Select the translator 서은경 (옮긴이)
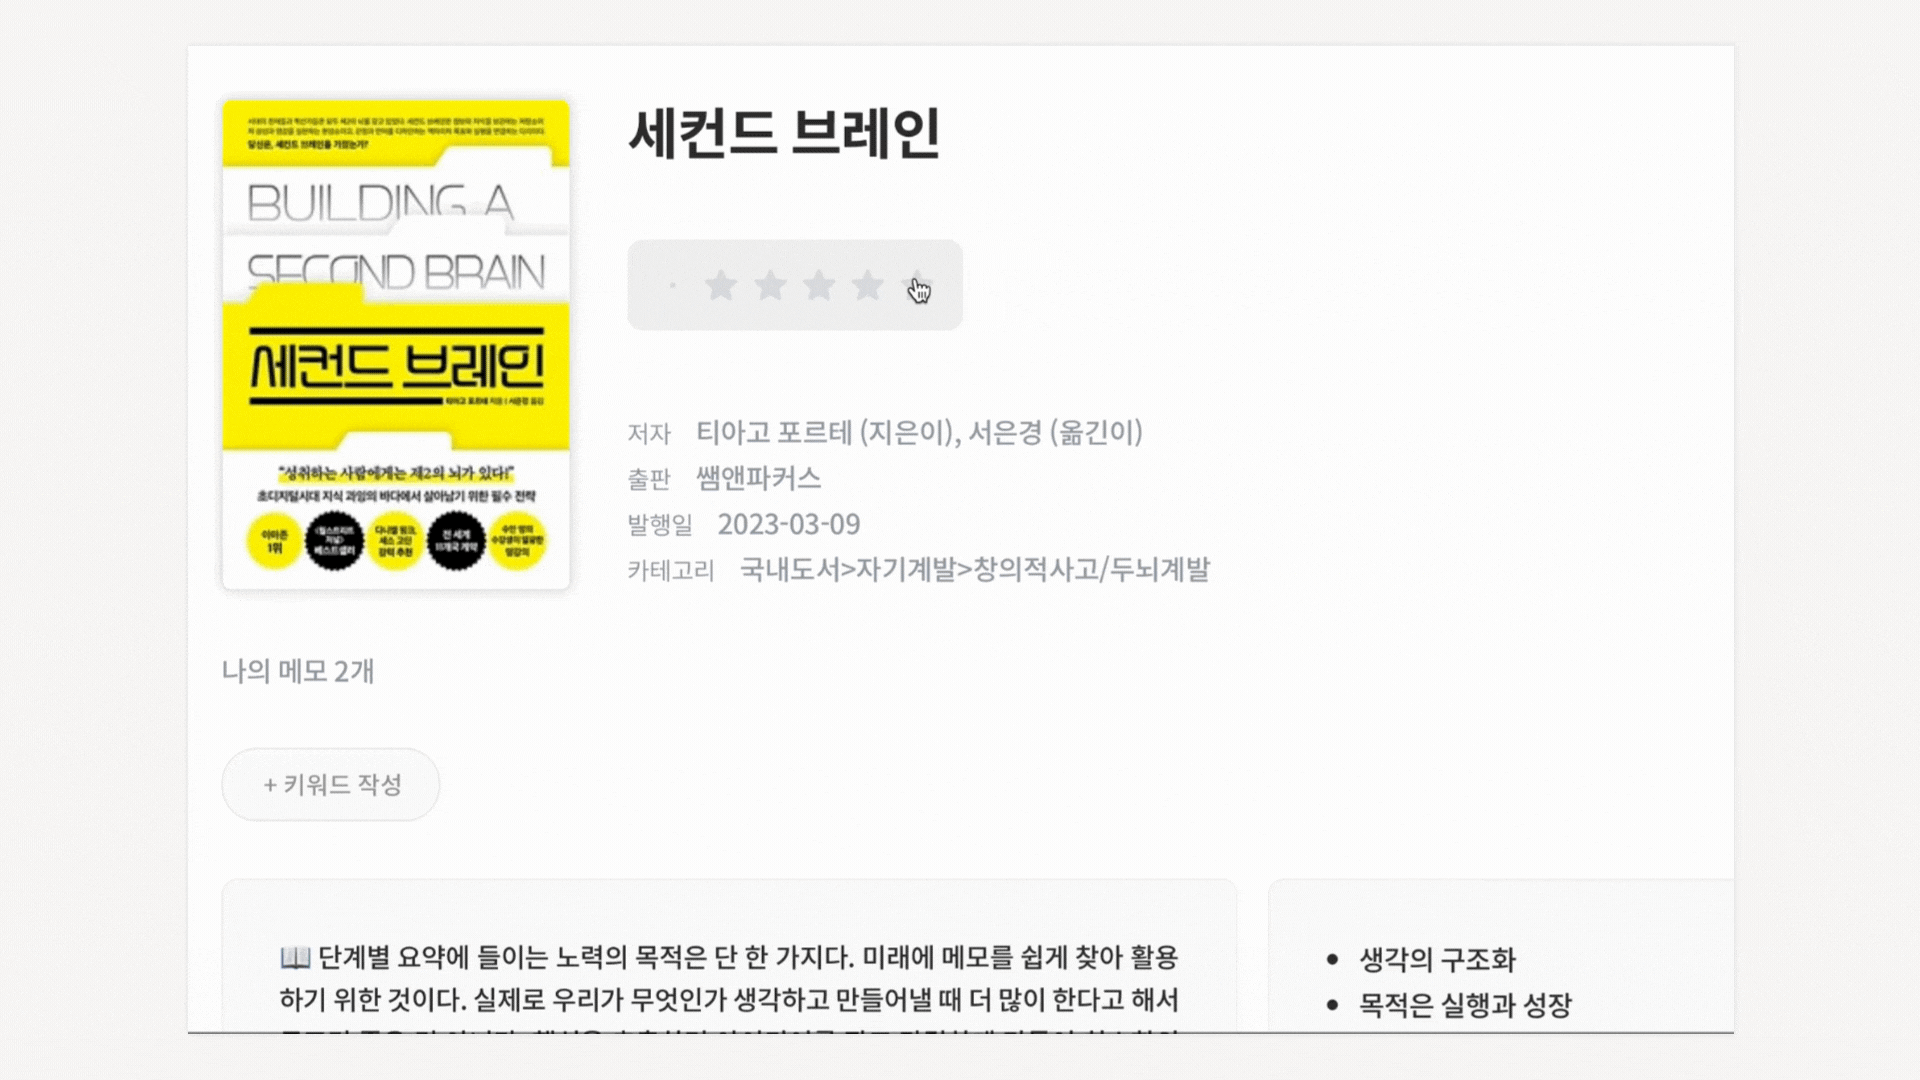1920x1080 pixels. coord(1055,432)
